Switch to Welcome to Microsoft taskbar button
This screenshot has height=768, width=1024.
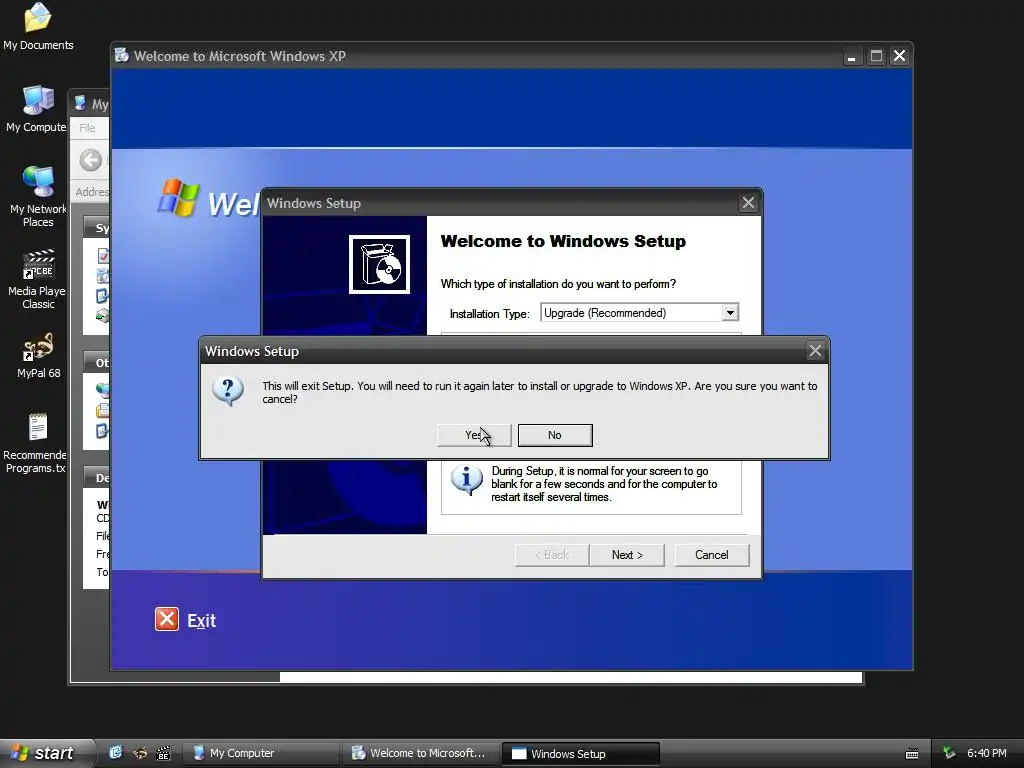pyautogui.click(x=421, y=753)
